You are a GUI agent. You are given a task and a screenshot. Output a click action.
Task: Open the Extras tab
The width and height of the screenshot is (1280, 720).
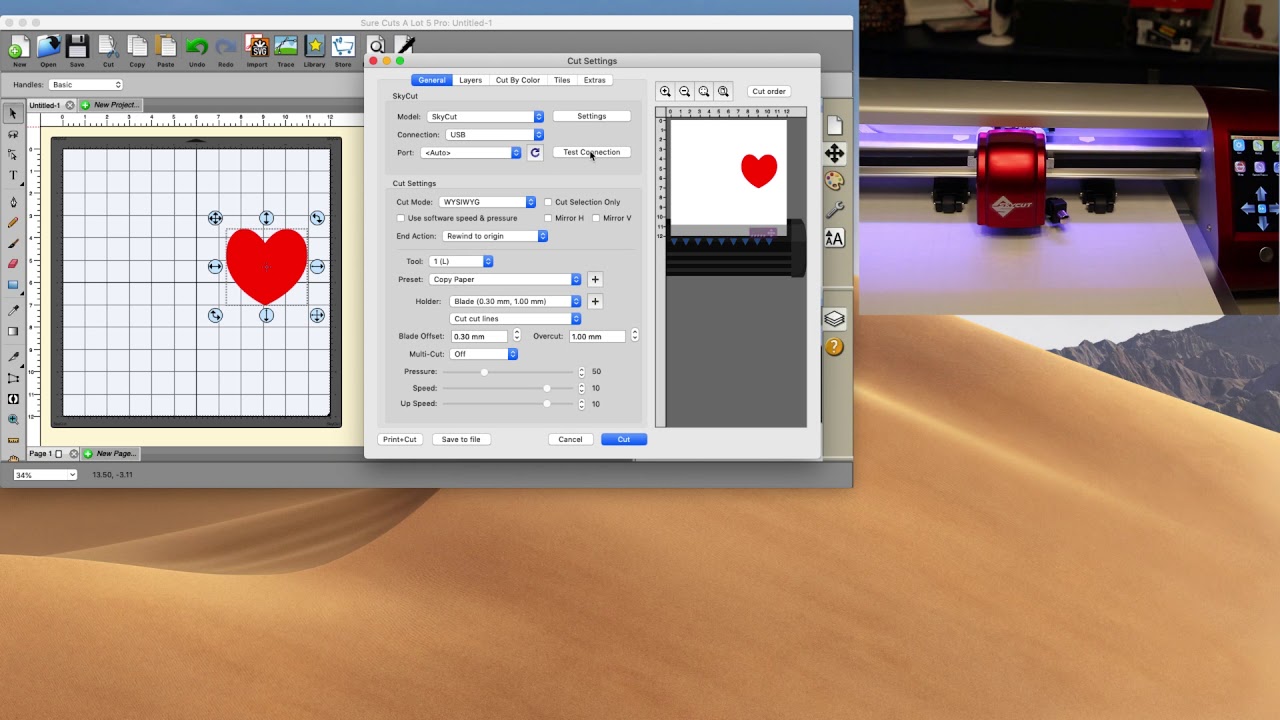(x=595, y=80)
